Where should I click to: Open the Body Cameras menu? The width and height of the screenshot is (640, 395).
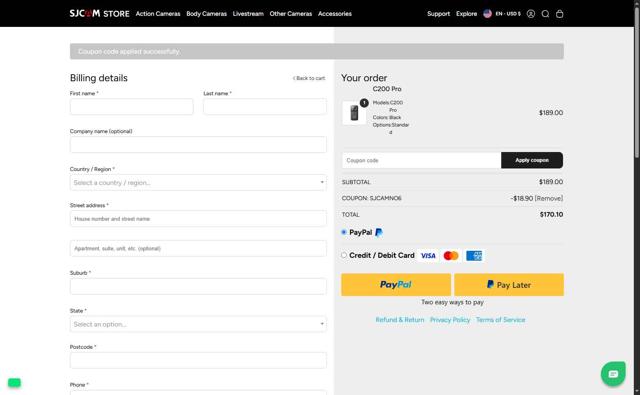point(207,13)
